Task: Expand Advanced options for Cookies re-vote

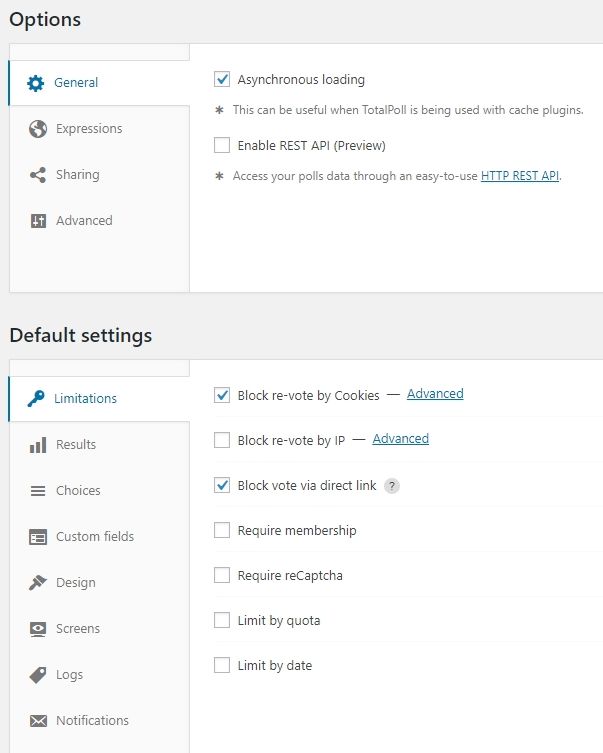Action: click(x=435, y=394)
